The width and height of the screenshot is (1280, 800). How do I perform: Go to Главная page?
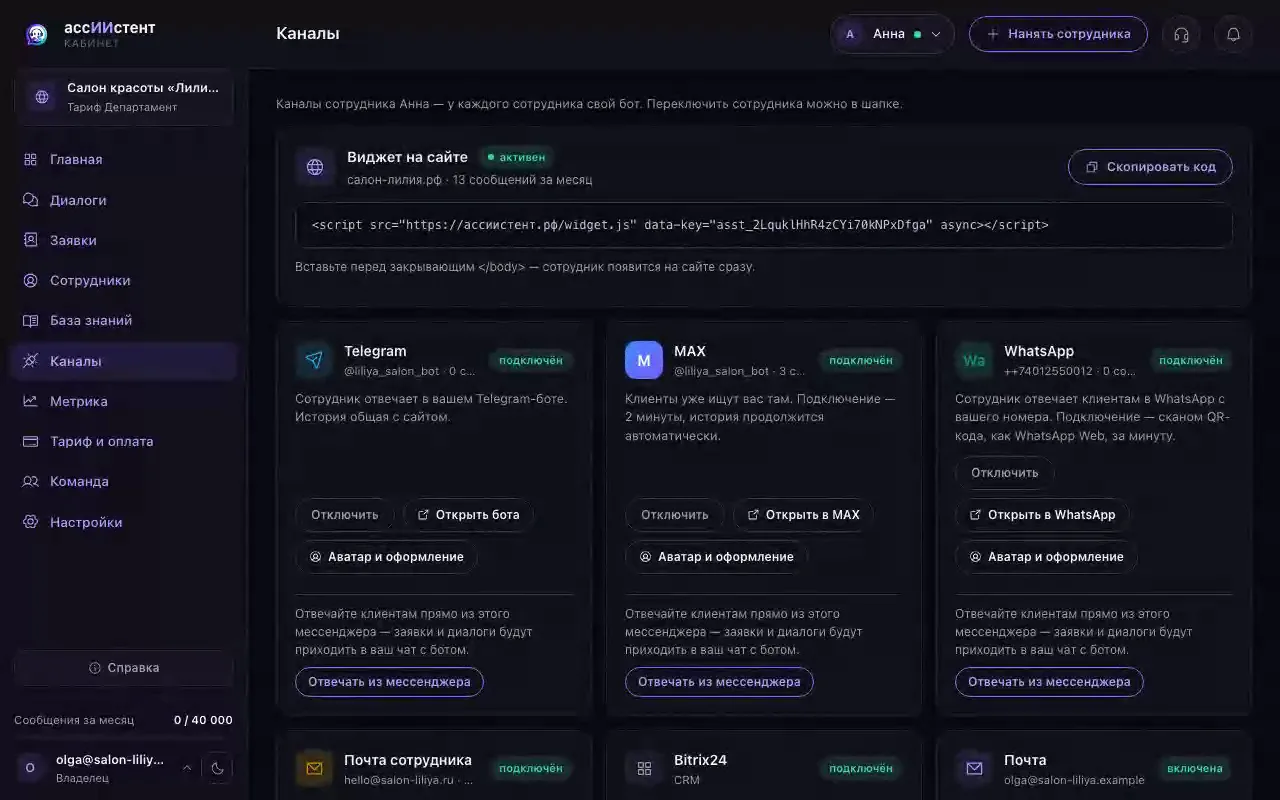coord(124,159)
